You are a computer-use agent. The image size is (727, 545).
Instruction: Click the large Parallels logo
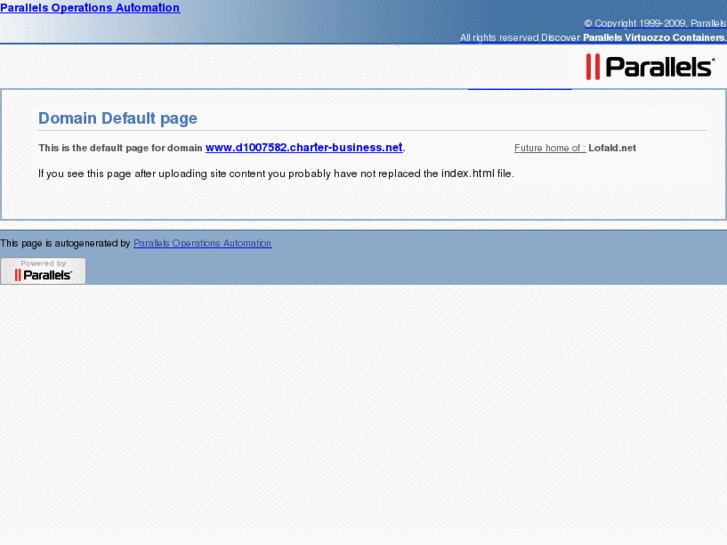pos(650,67)
